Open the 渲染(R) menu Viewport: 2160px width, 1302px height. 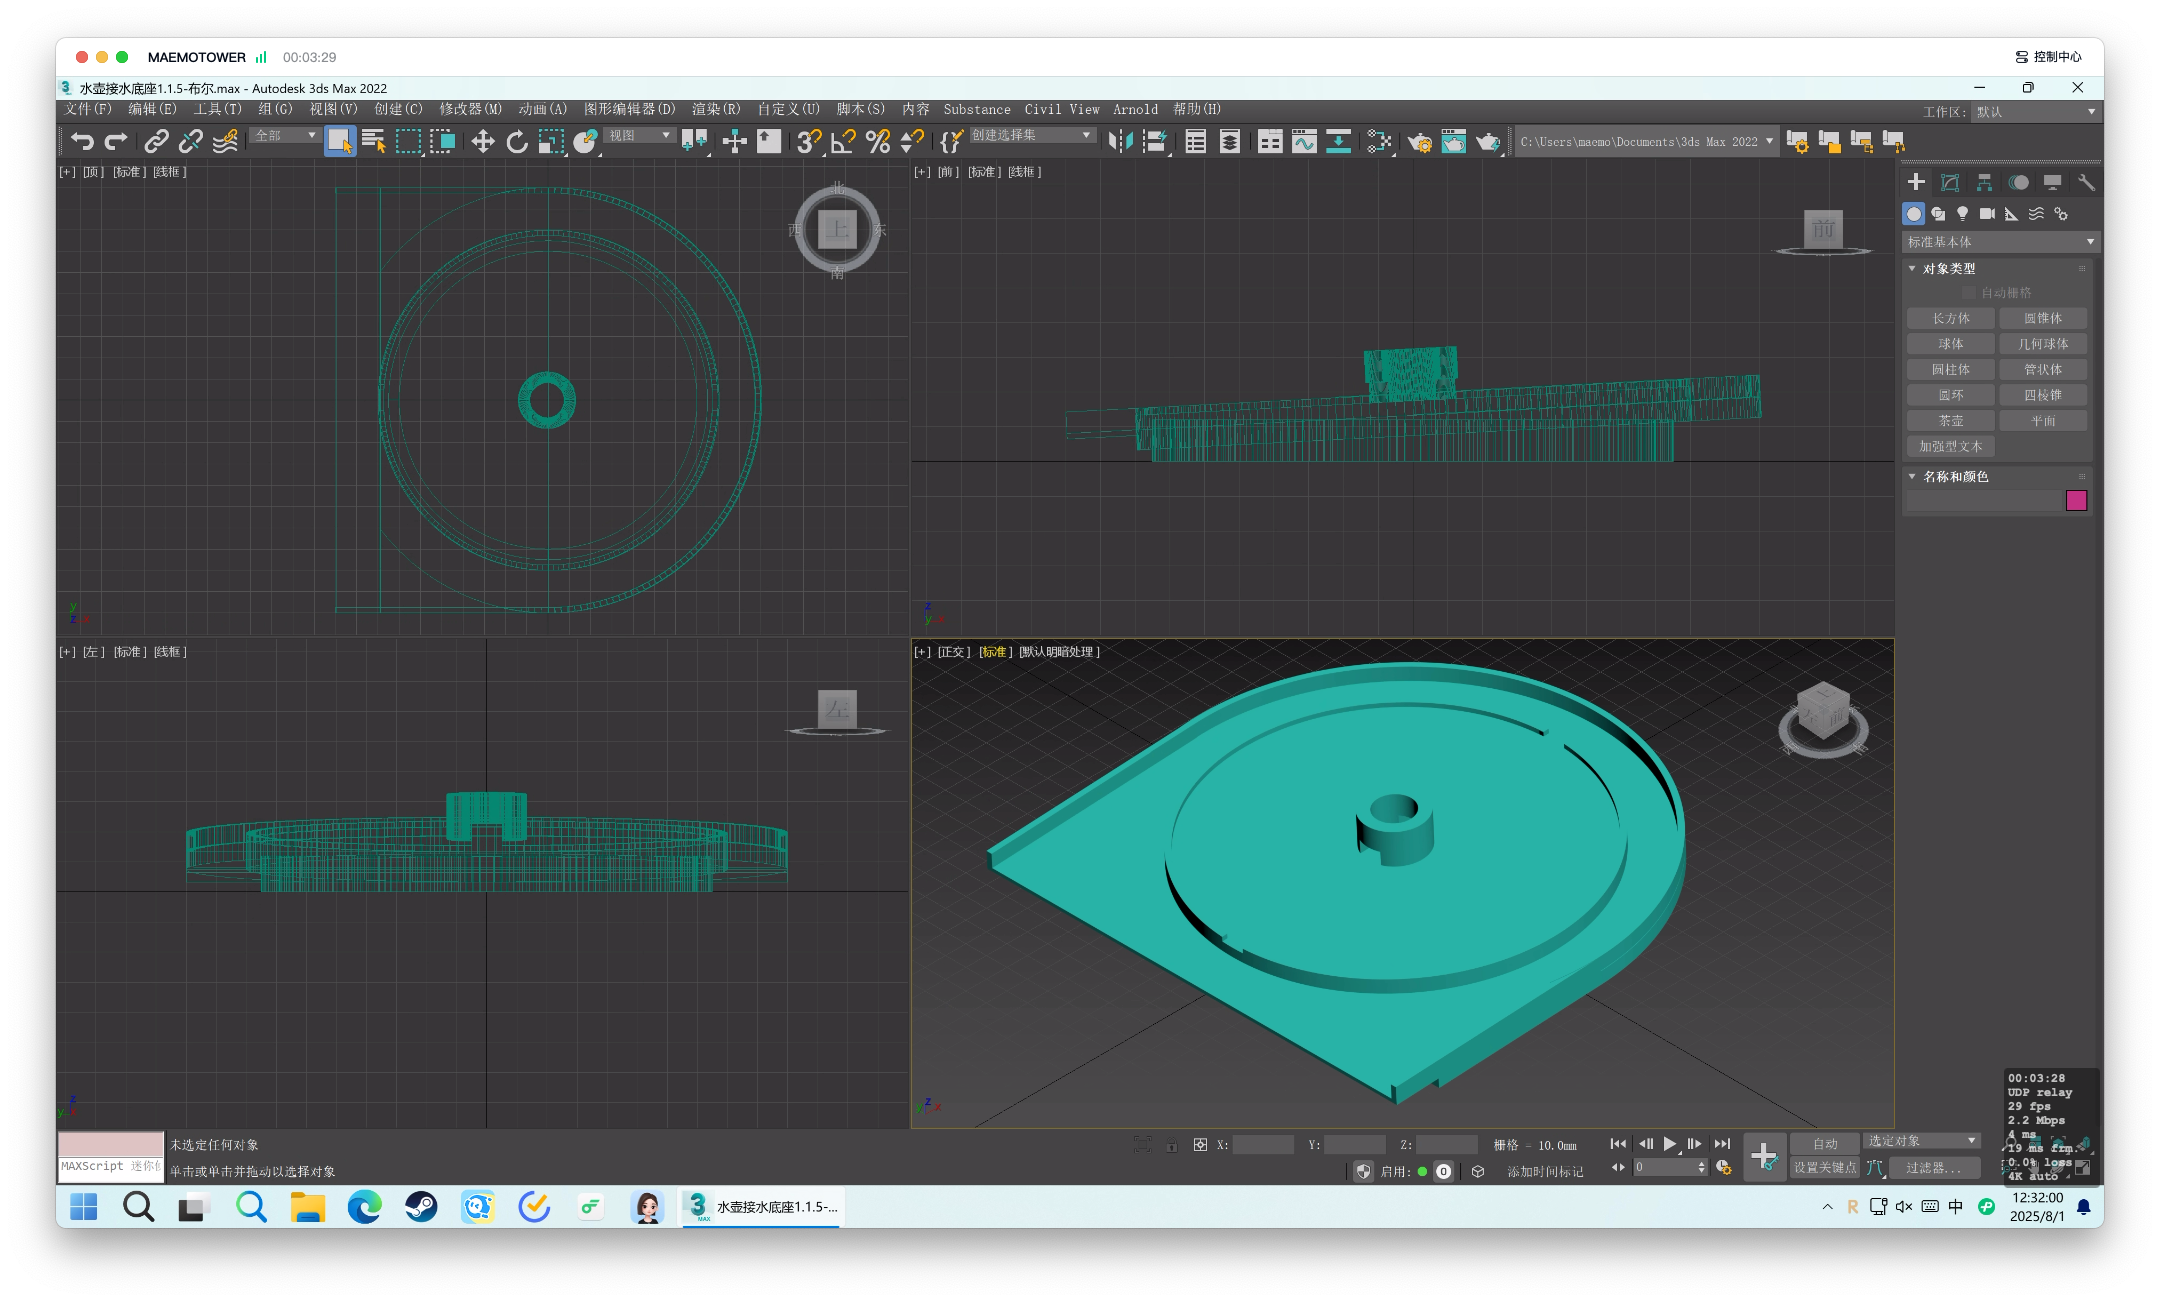pyautogui.click(x=716, y=109)
